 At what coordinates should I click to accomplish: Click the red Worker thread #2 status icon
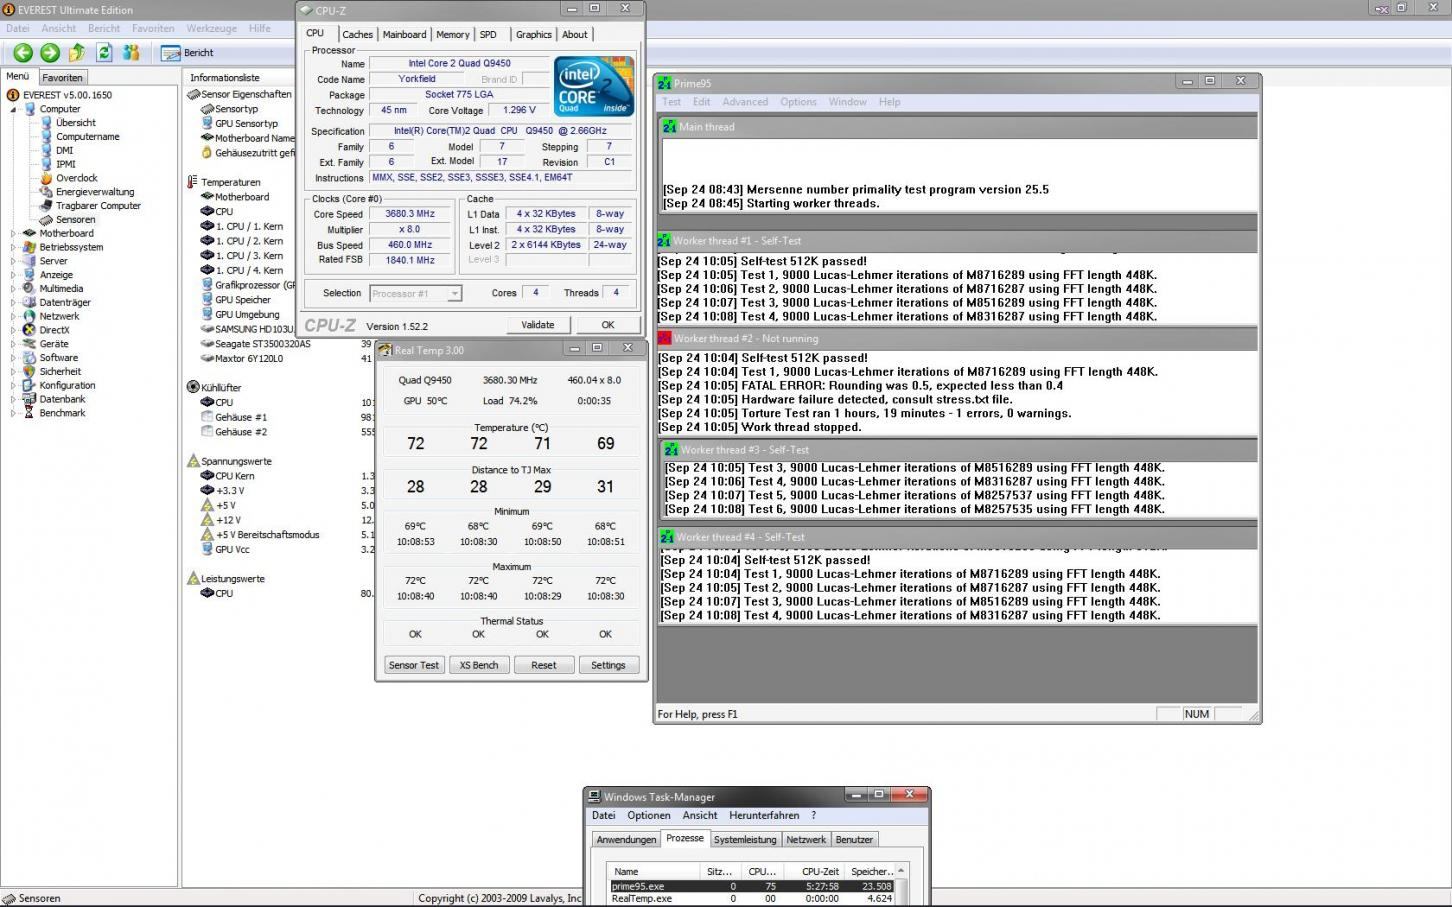click(664, 338)
